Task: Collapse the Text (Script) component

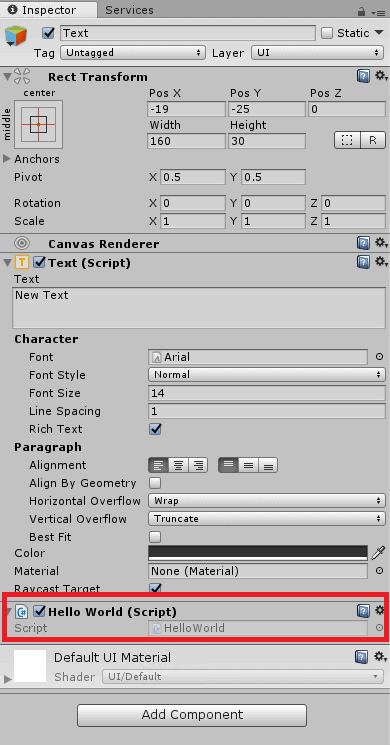Action: tap(7, 262)
